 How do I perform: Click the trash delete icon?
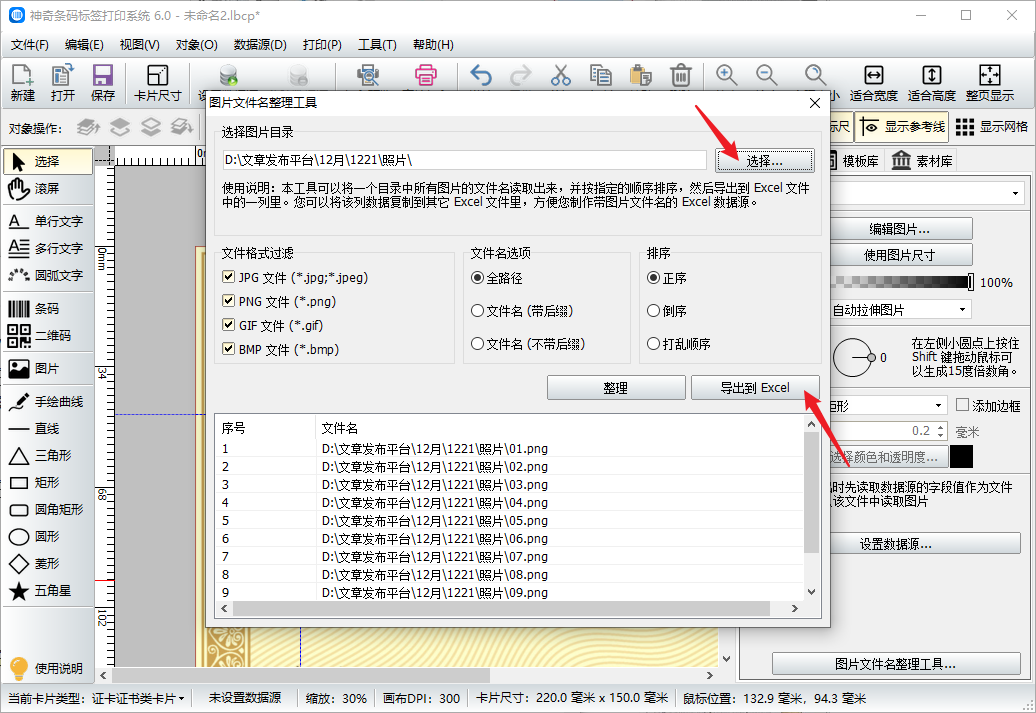click(x=681, y=75)
